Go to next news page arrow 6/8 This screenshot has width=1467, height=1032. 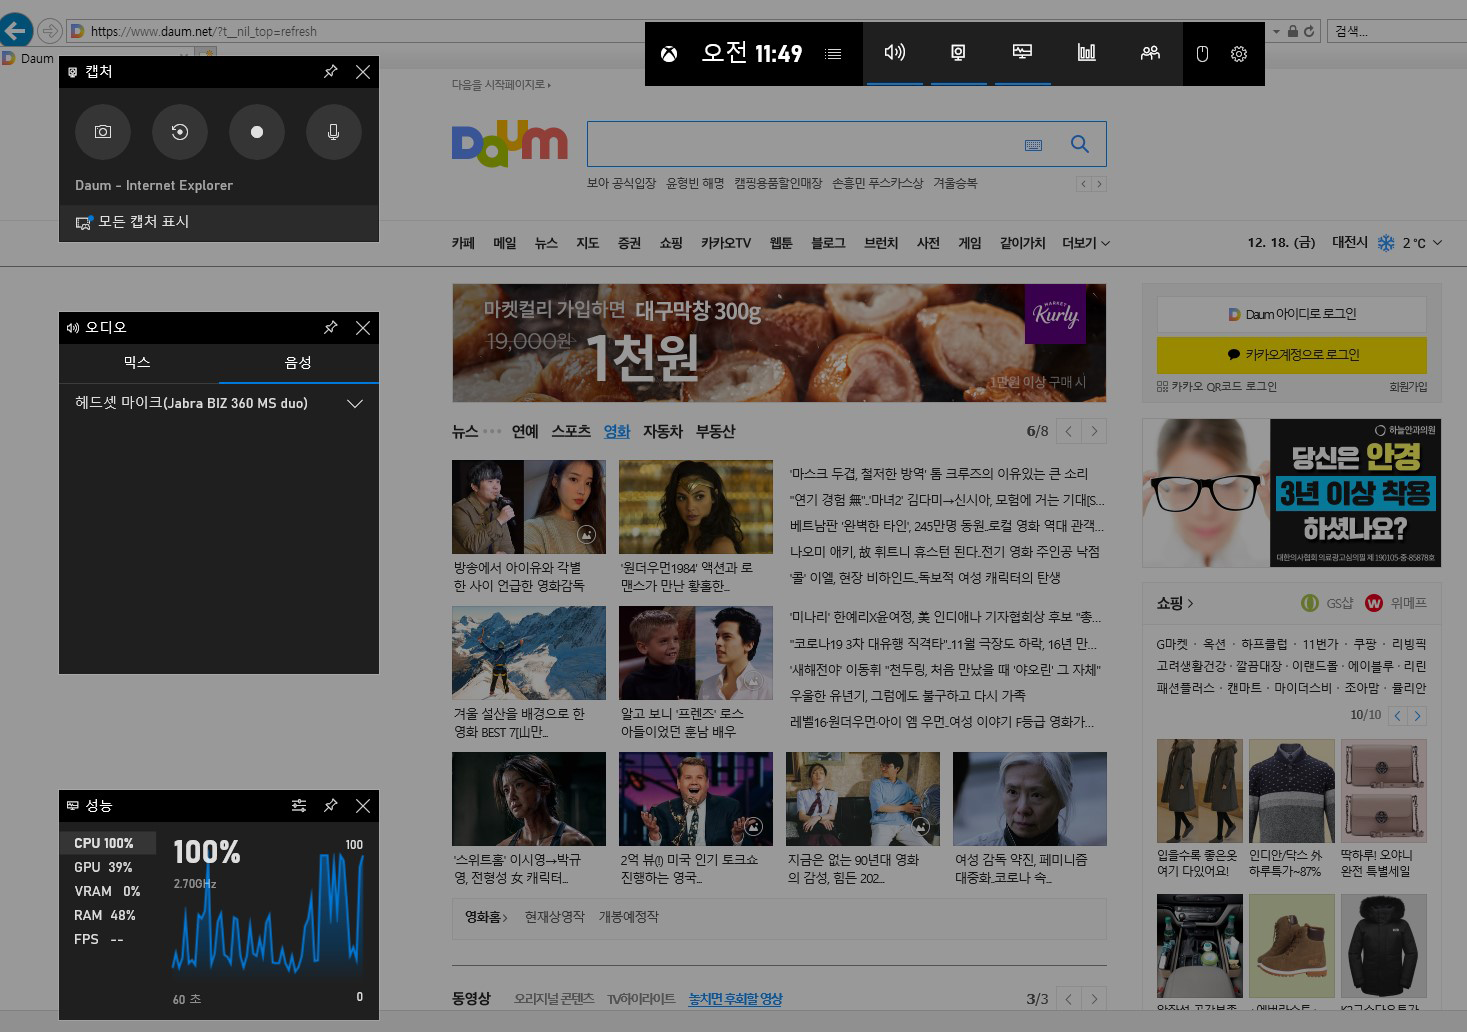click(1094, 431)
